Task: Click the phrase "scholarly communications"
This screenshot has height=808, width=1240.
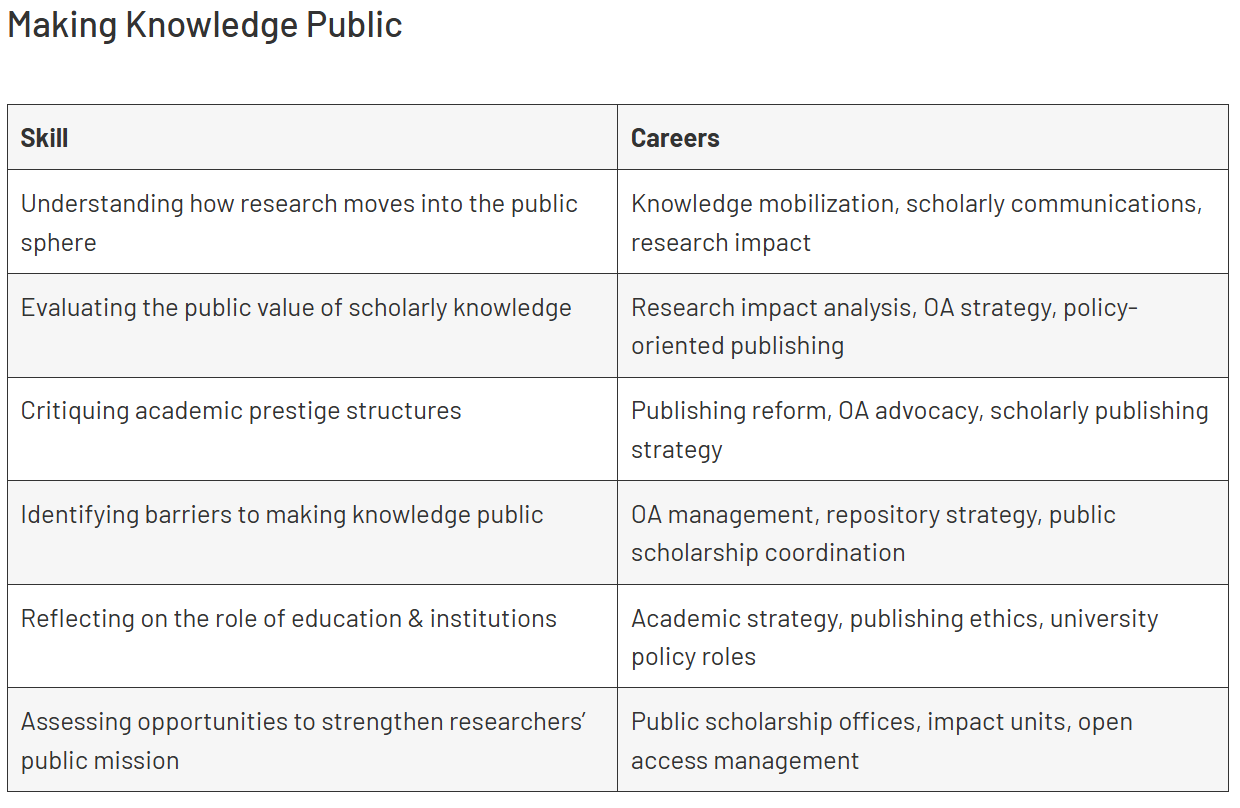Action: (1052, 204)
